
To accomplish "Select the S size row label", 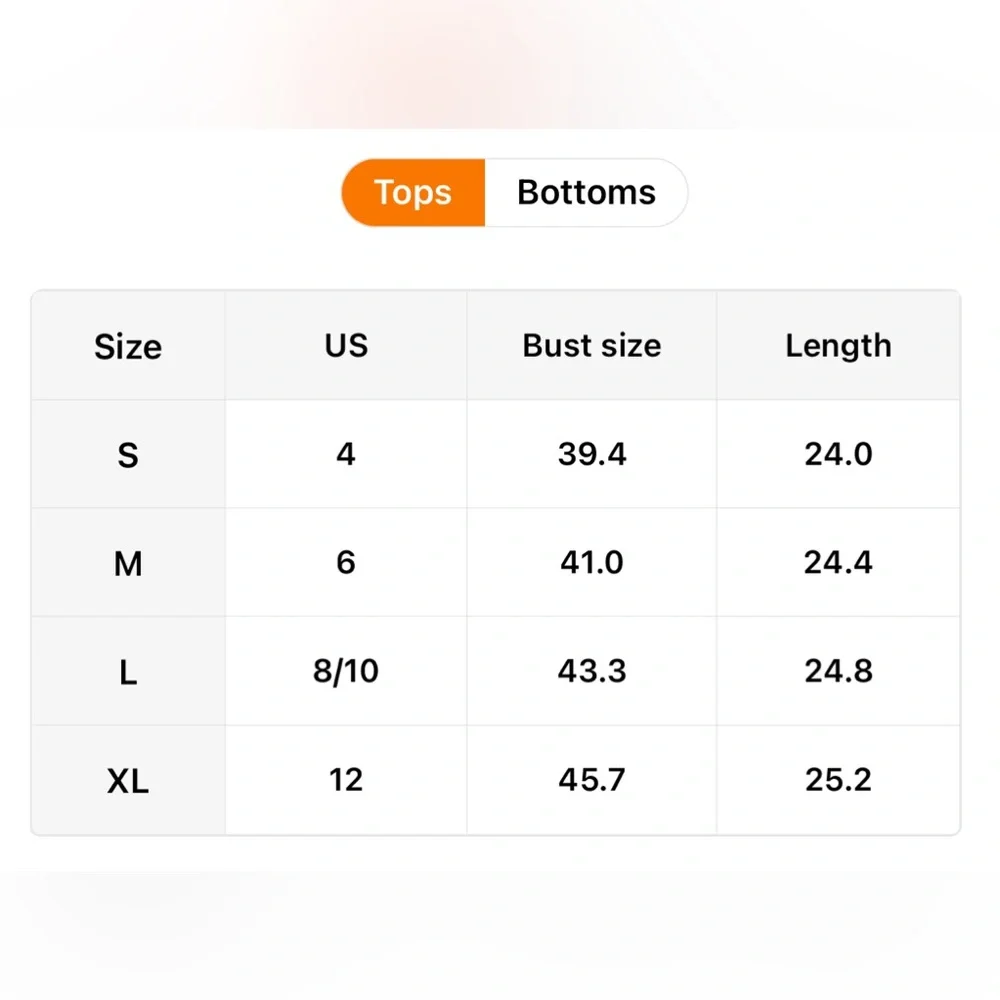I will [x=128, y=455].
